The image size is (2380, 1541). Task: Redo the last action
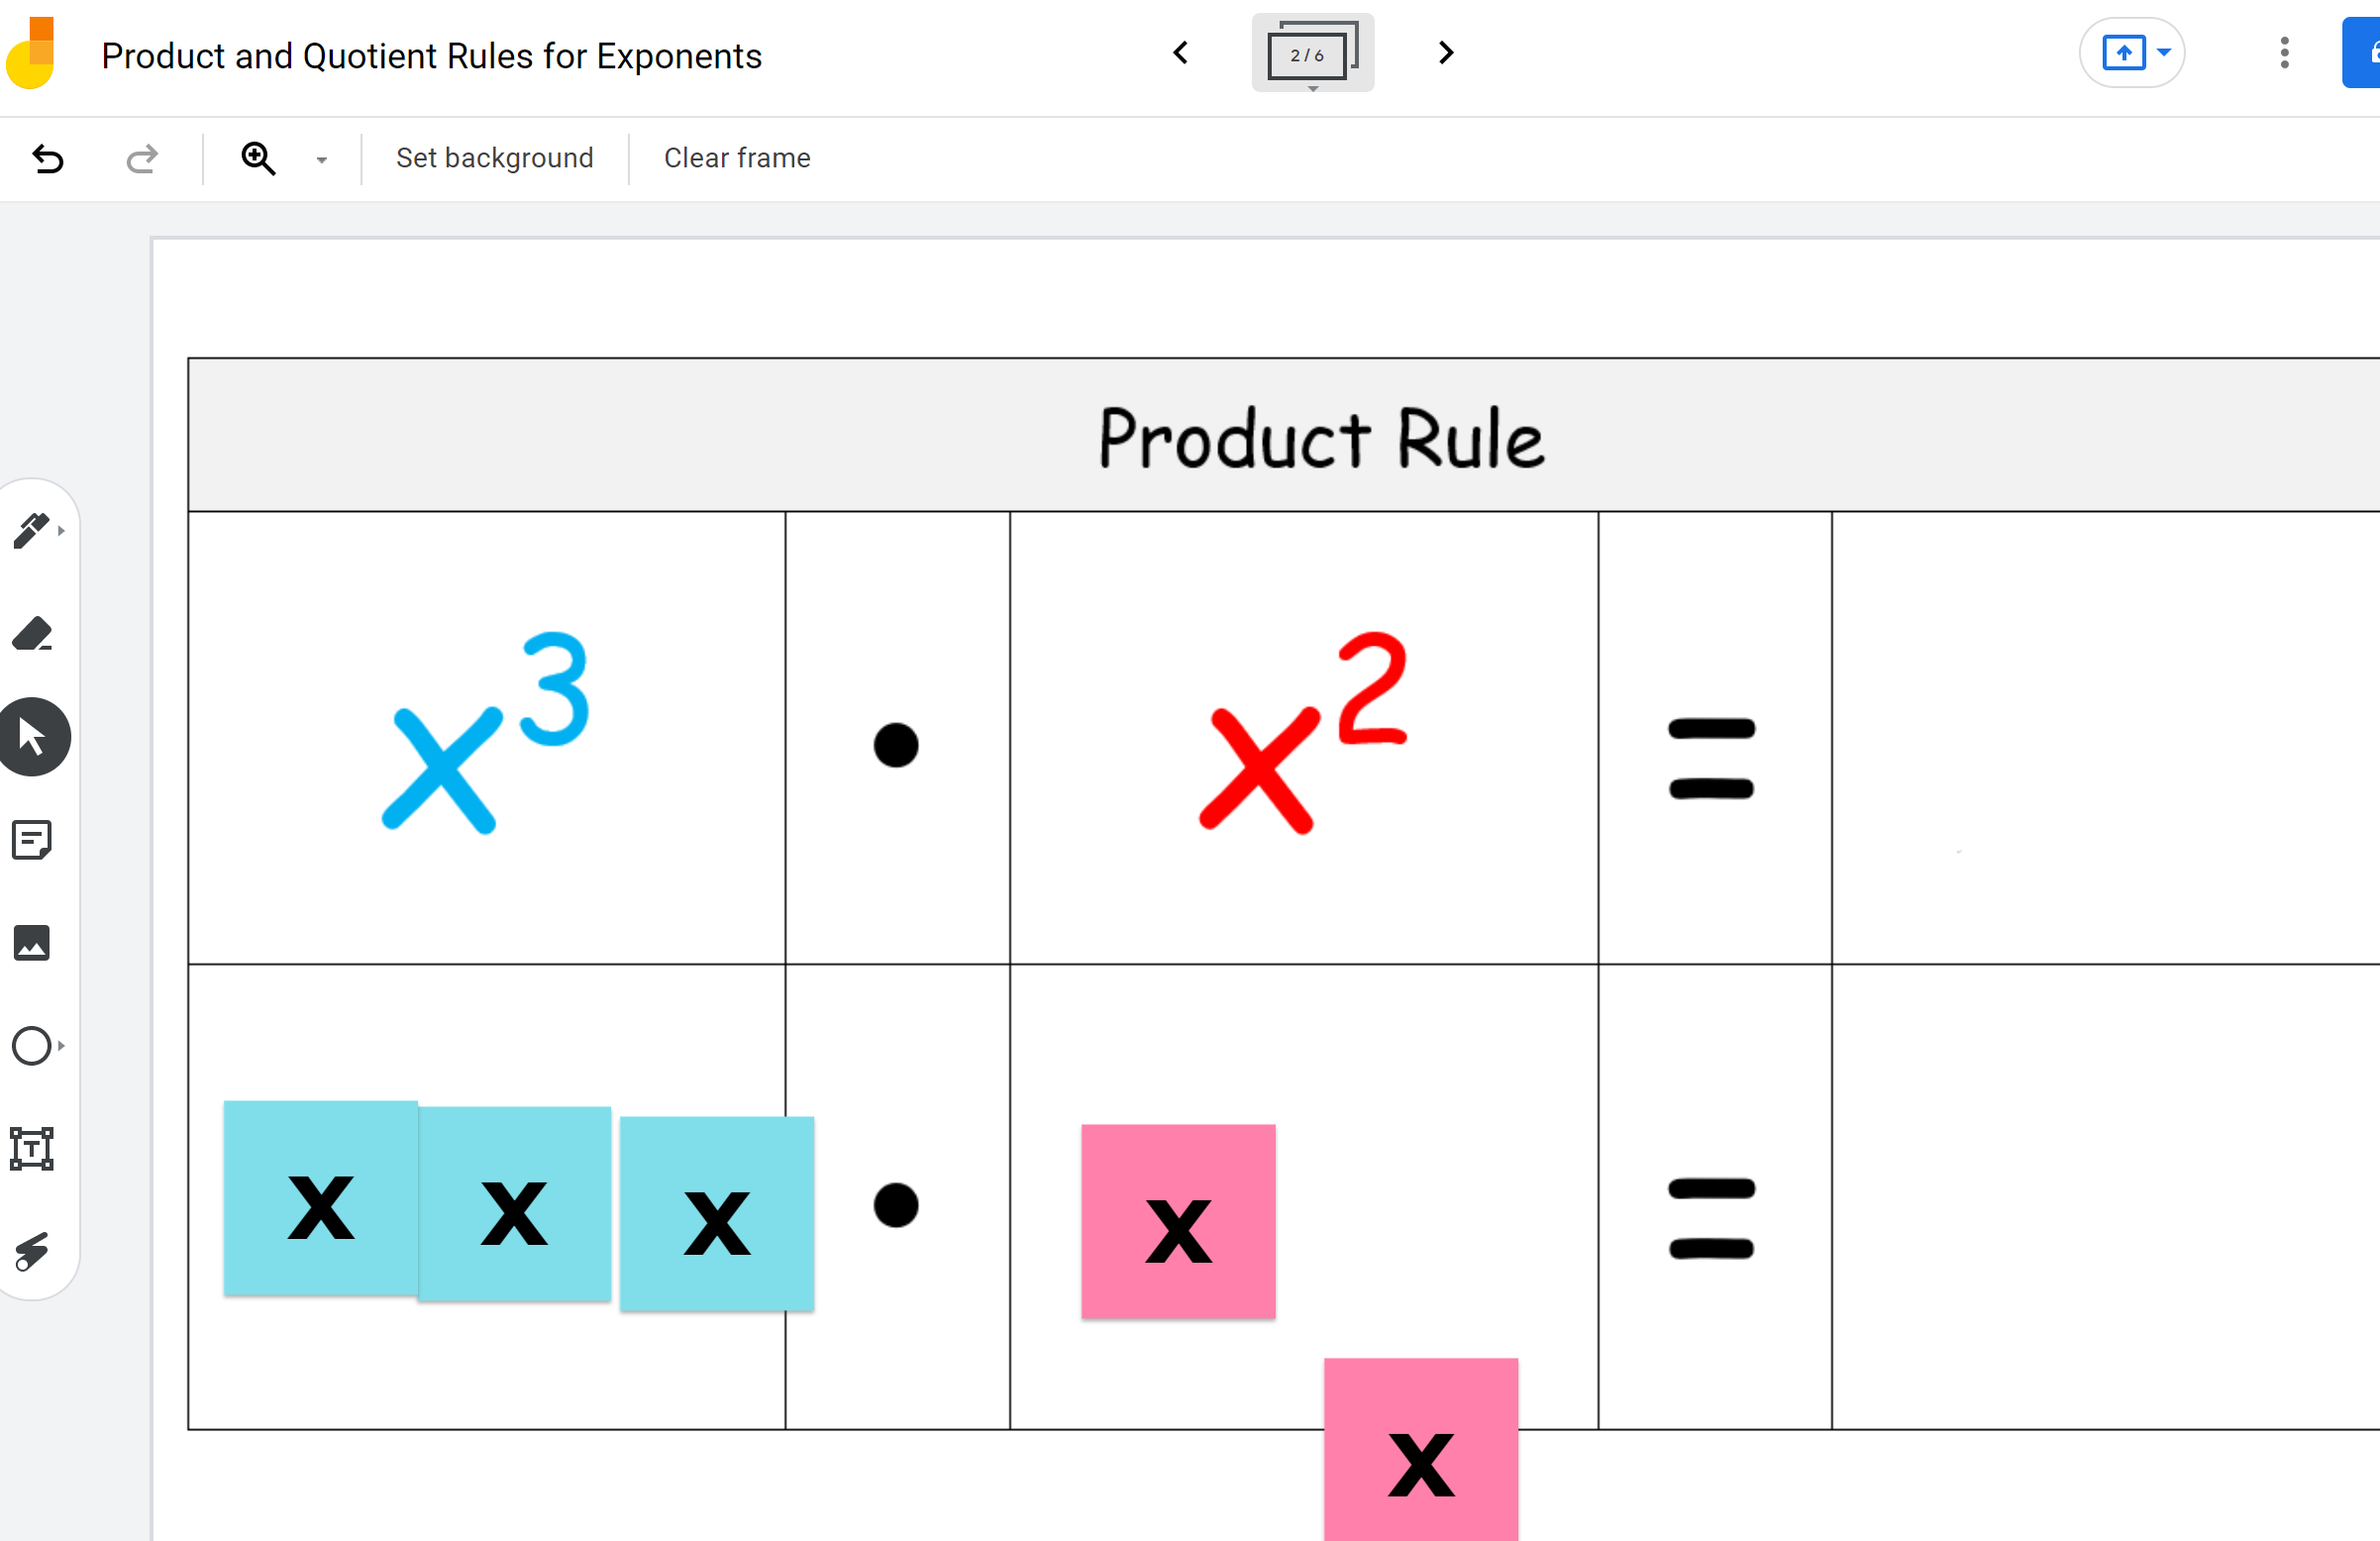tap(140, 158)
